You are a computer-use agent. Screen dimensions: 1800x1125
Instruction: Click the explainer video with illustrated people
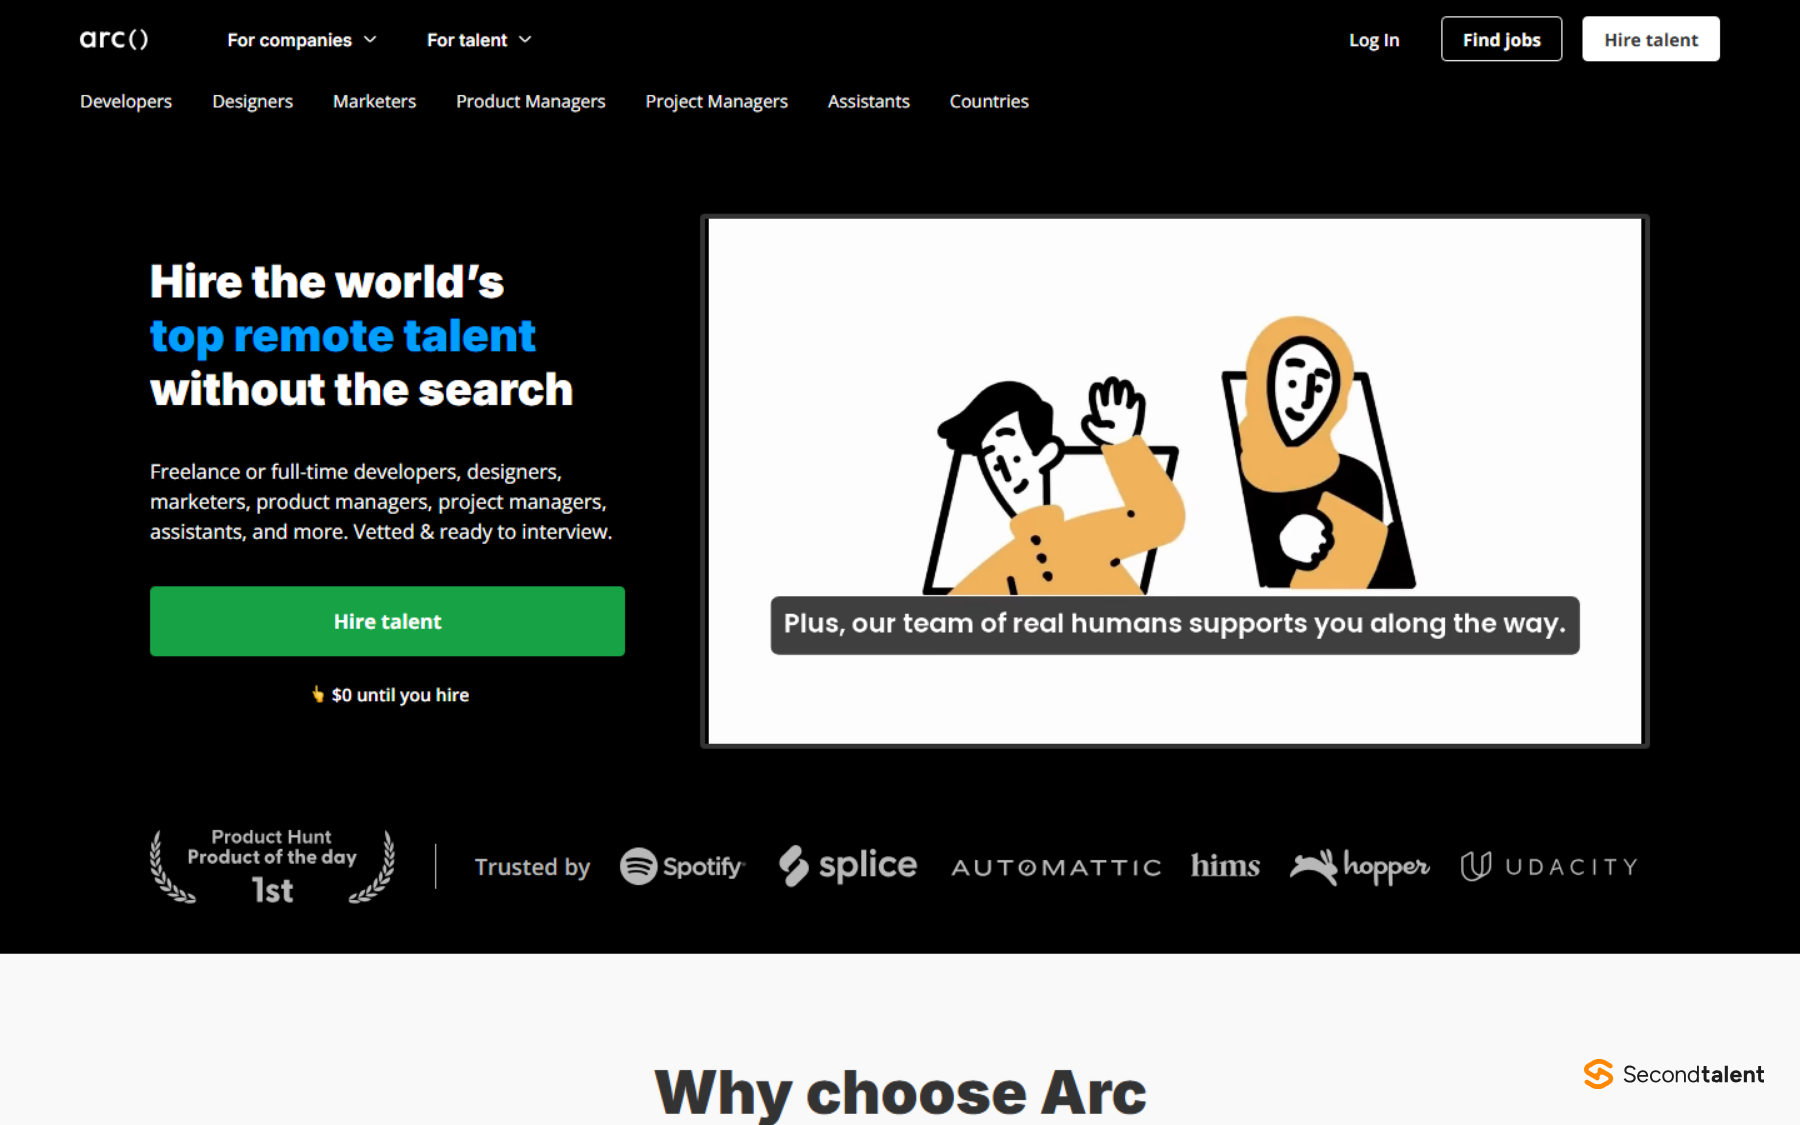click(1175, 481)
